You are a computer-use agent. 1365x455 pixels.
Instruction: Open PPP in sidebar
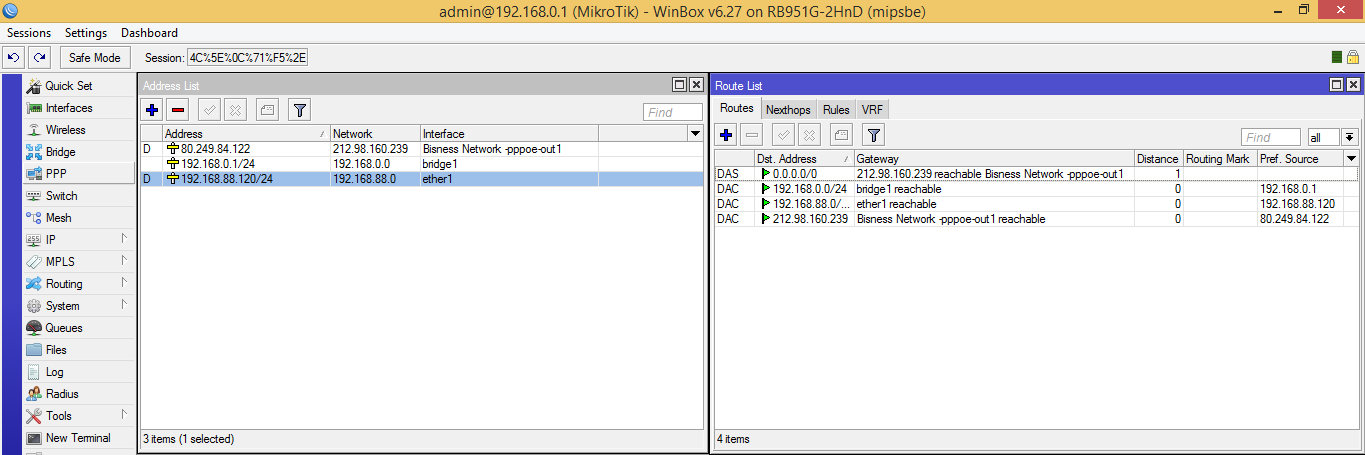coord(79,174)
